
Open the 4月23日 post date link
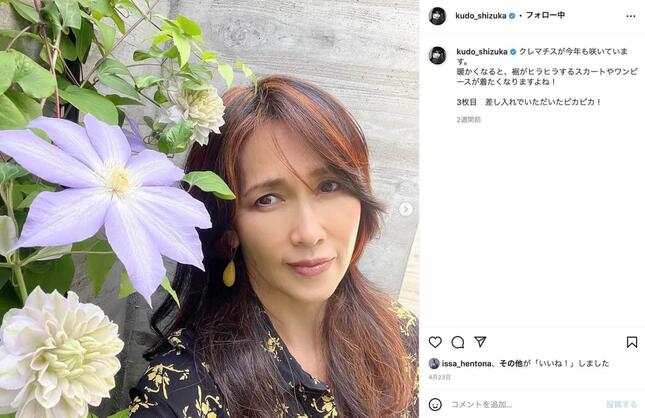[x=440, y=377]
